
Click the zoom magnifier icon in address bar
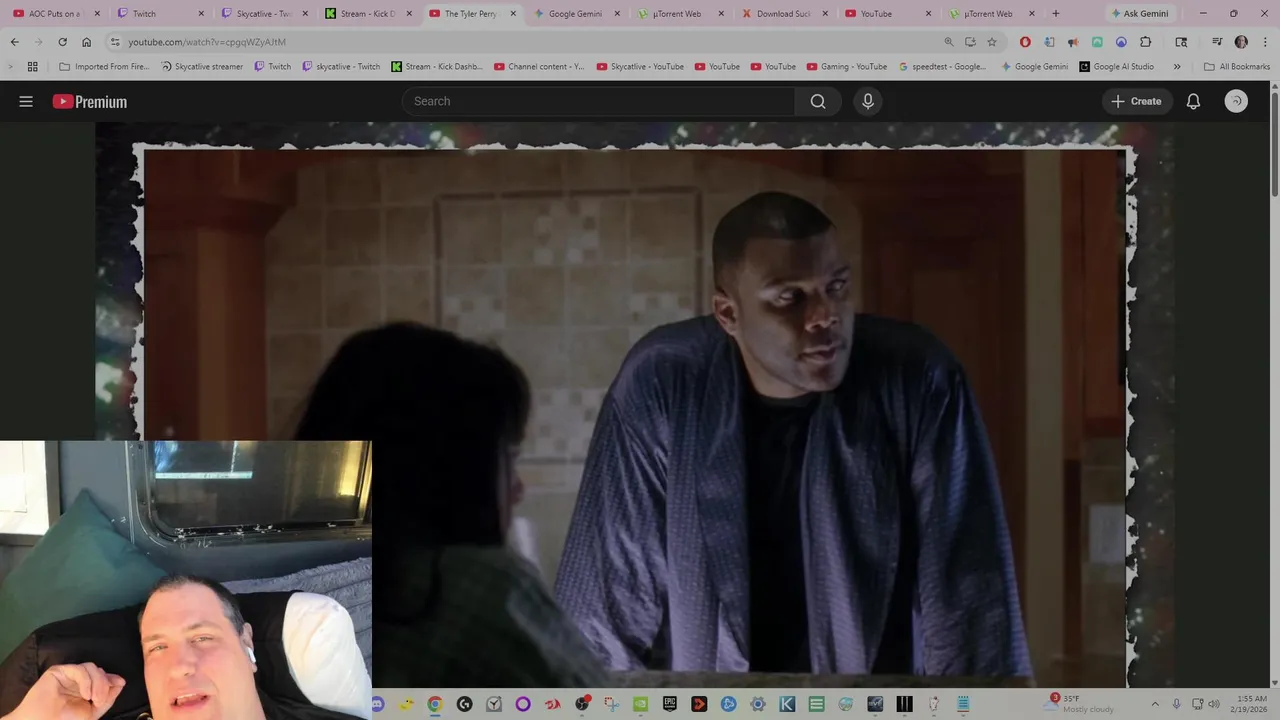(x=949, y=42)
